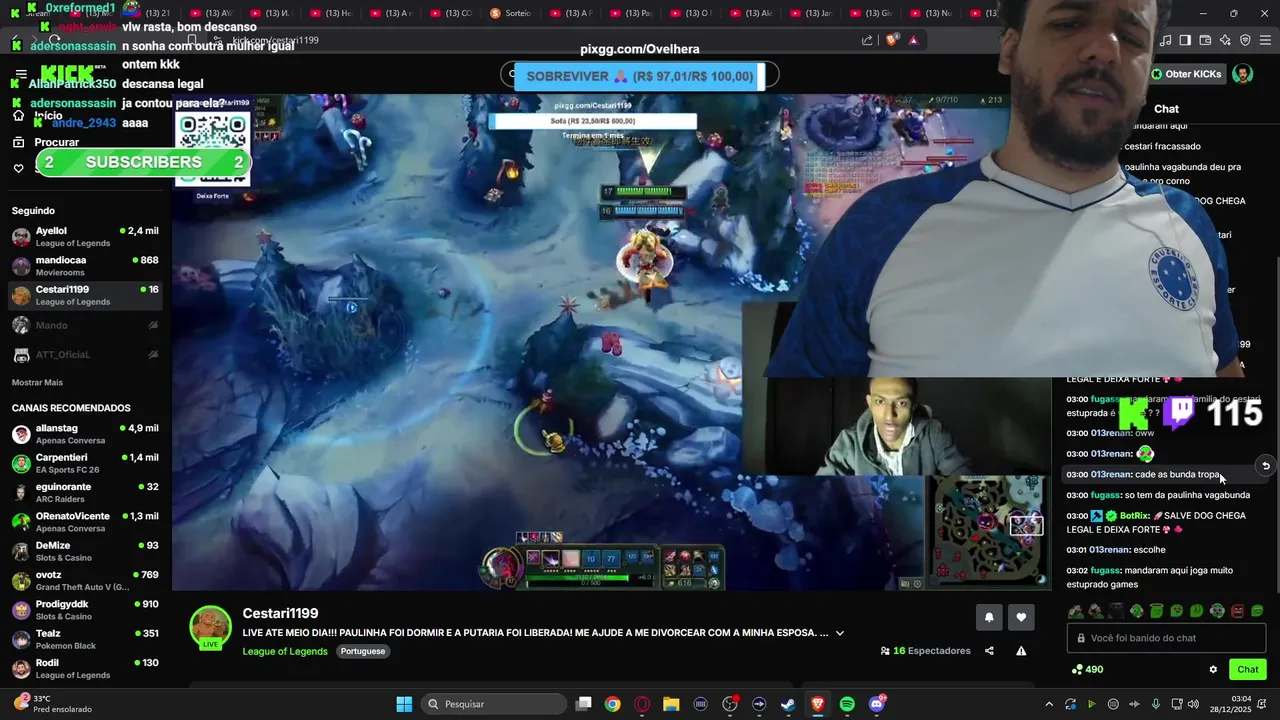Show hidden system tray icons chevron
The width and height of the screenshot is (1280, 720).
coord(1049,704)
